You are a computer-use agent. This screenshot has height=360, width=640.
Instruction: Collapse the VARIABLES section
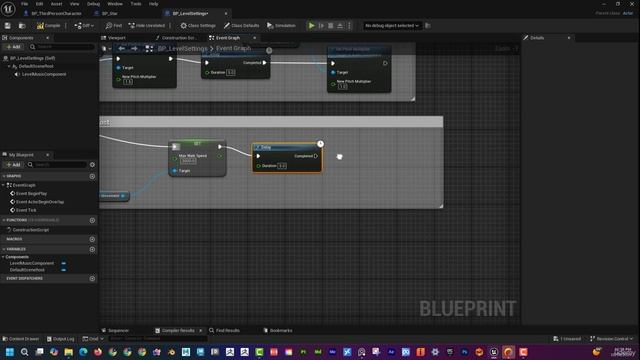click(4, 249)
